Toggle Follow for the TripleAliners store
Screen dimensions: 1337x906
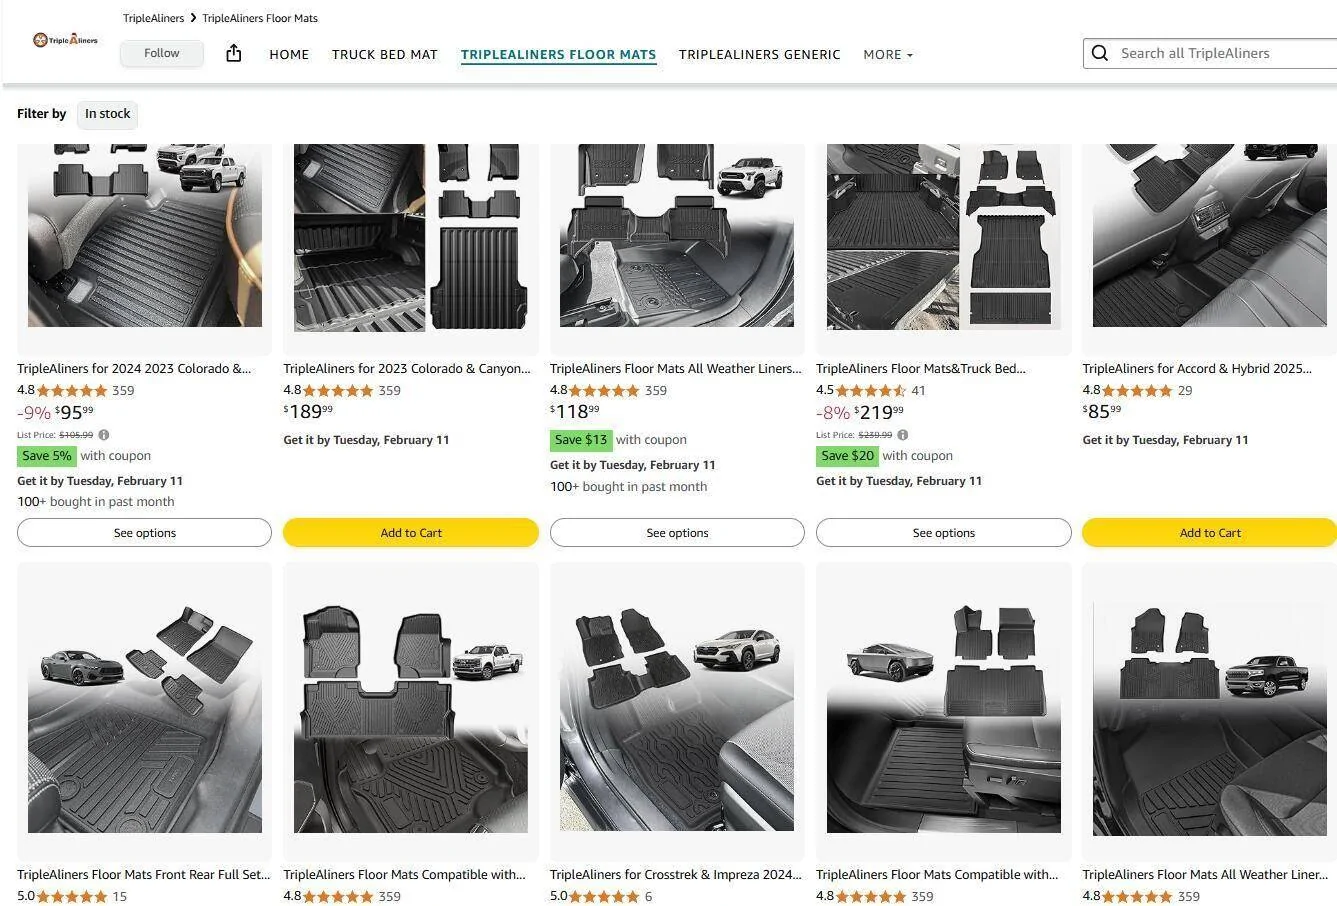tap(162, 53)
